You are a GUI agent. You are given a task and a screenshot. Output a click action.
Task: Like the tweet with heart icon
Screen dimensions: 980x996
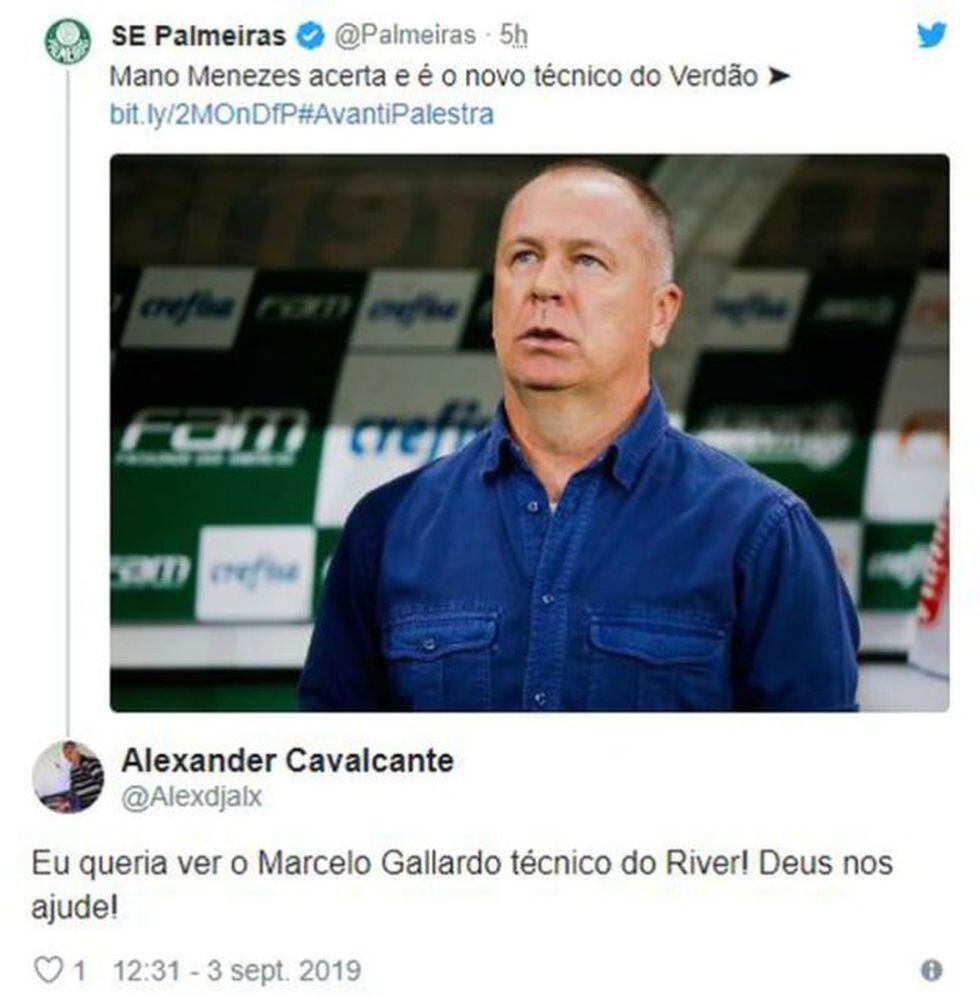48,970
